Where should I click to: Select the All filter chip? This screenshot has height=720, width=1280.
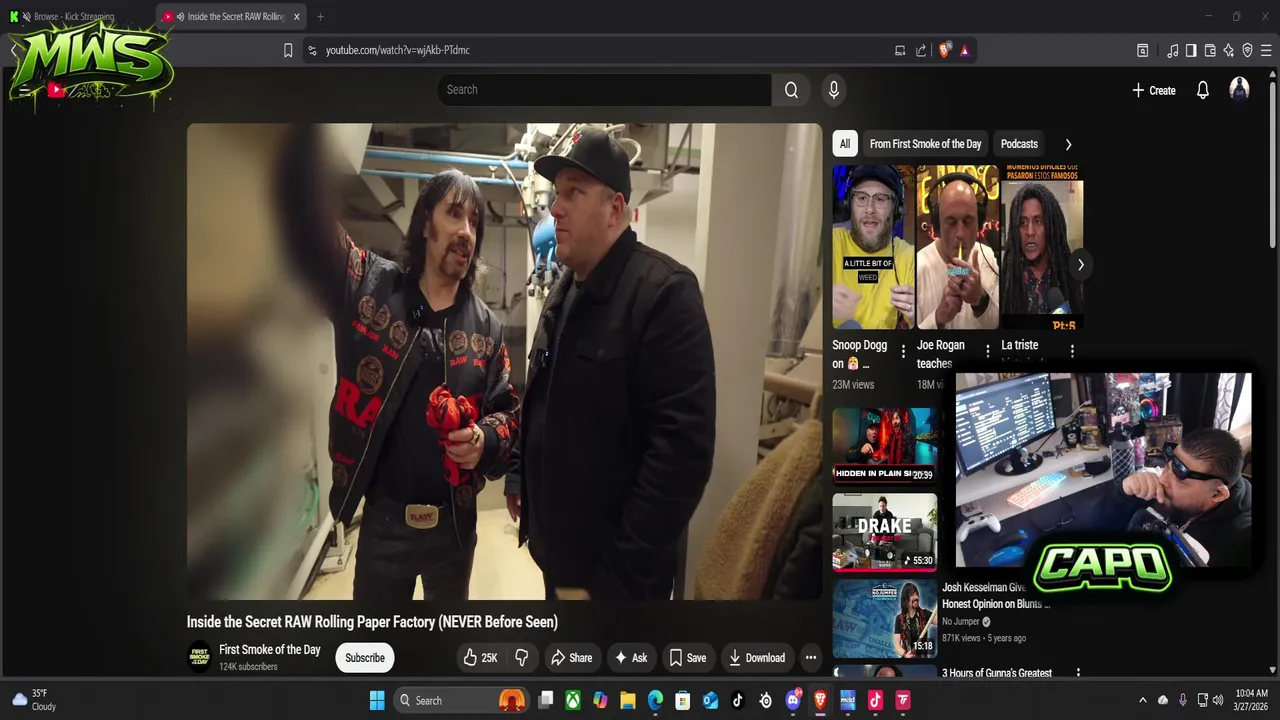click(x=845, y=144)
